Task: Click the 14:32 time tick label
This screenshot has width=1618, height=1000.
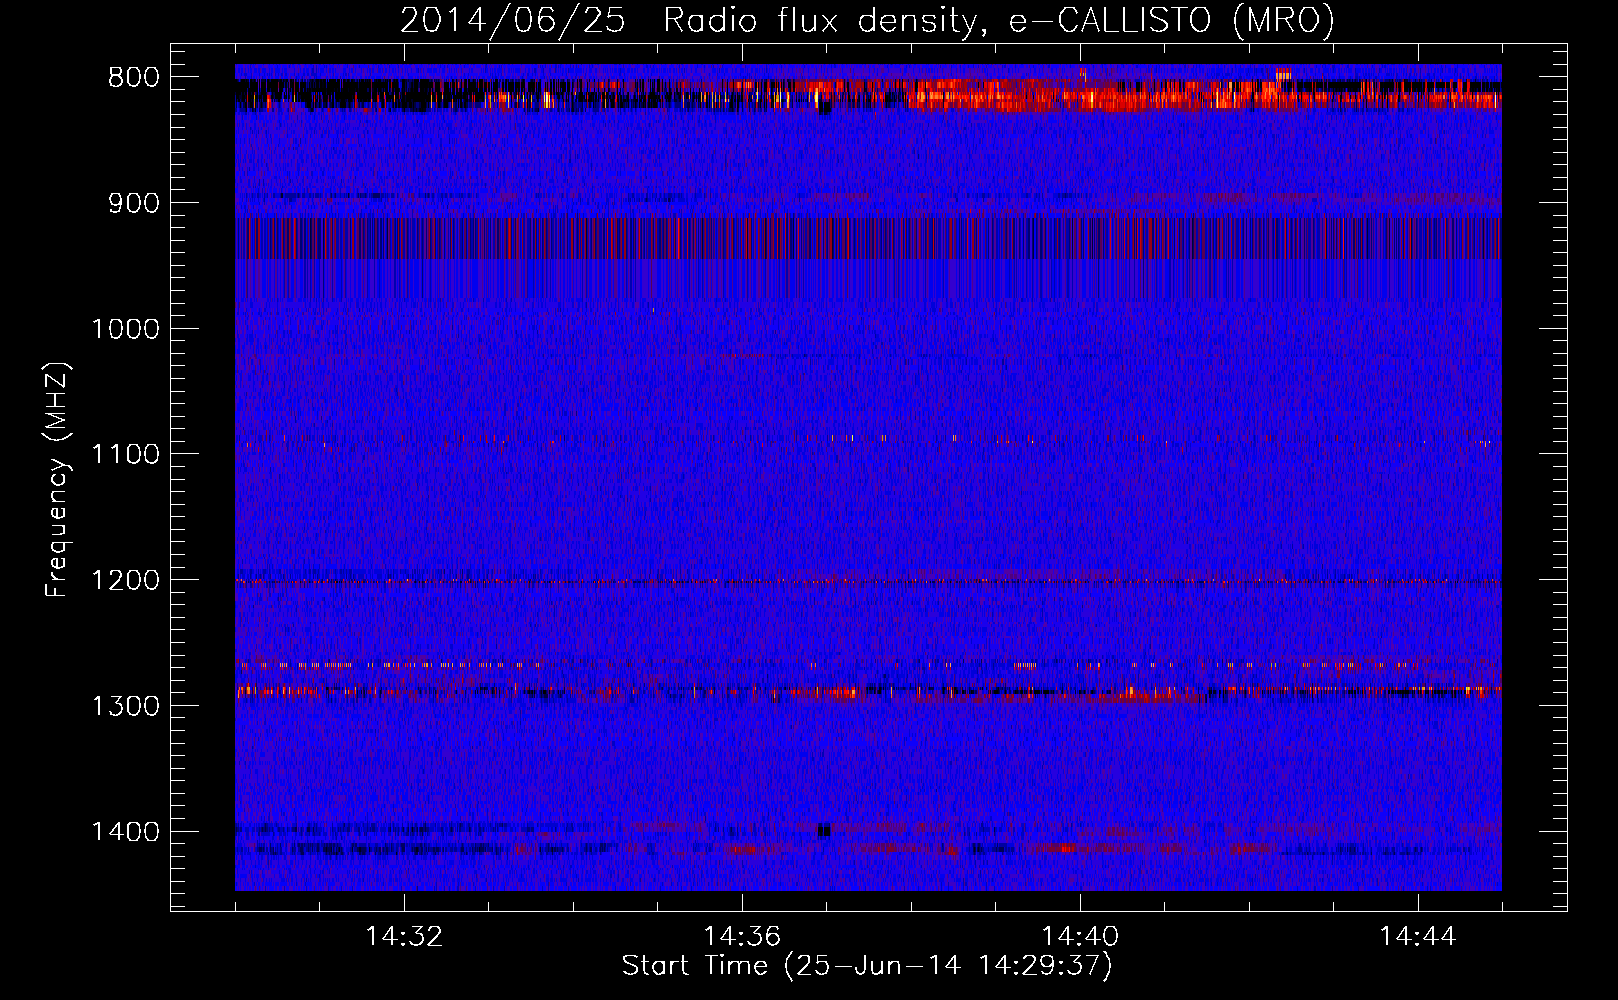Action: [404, 937]
